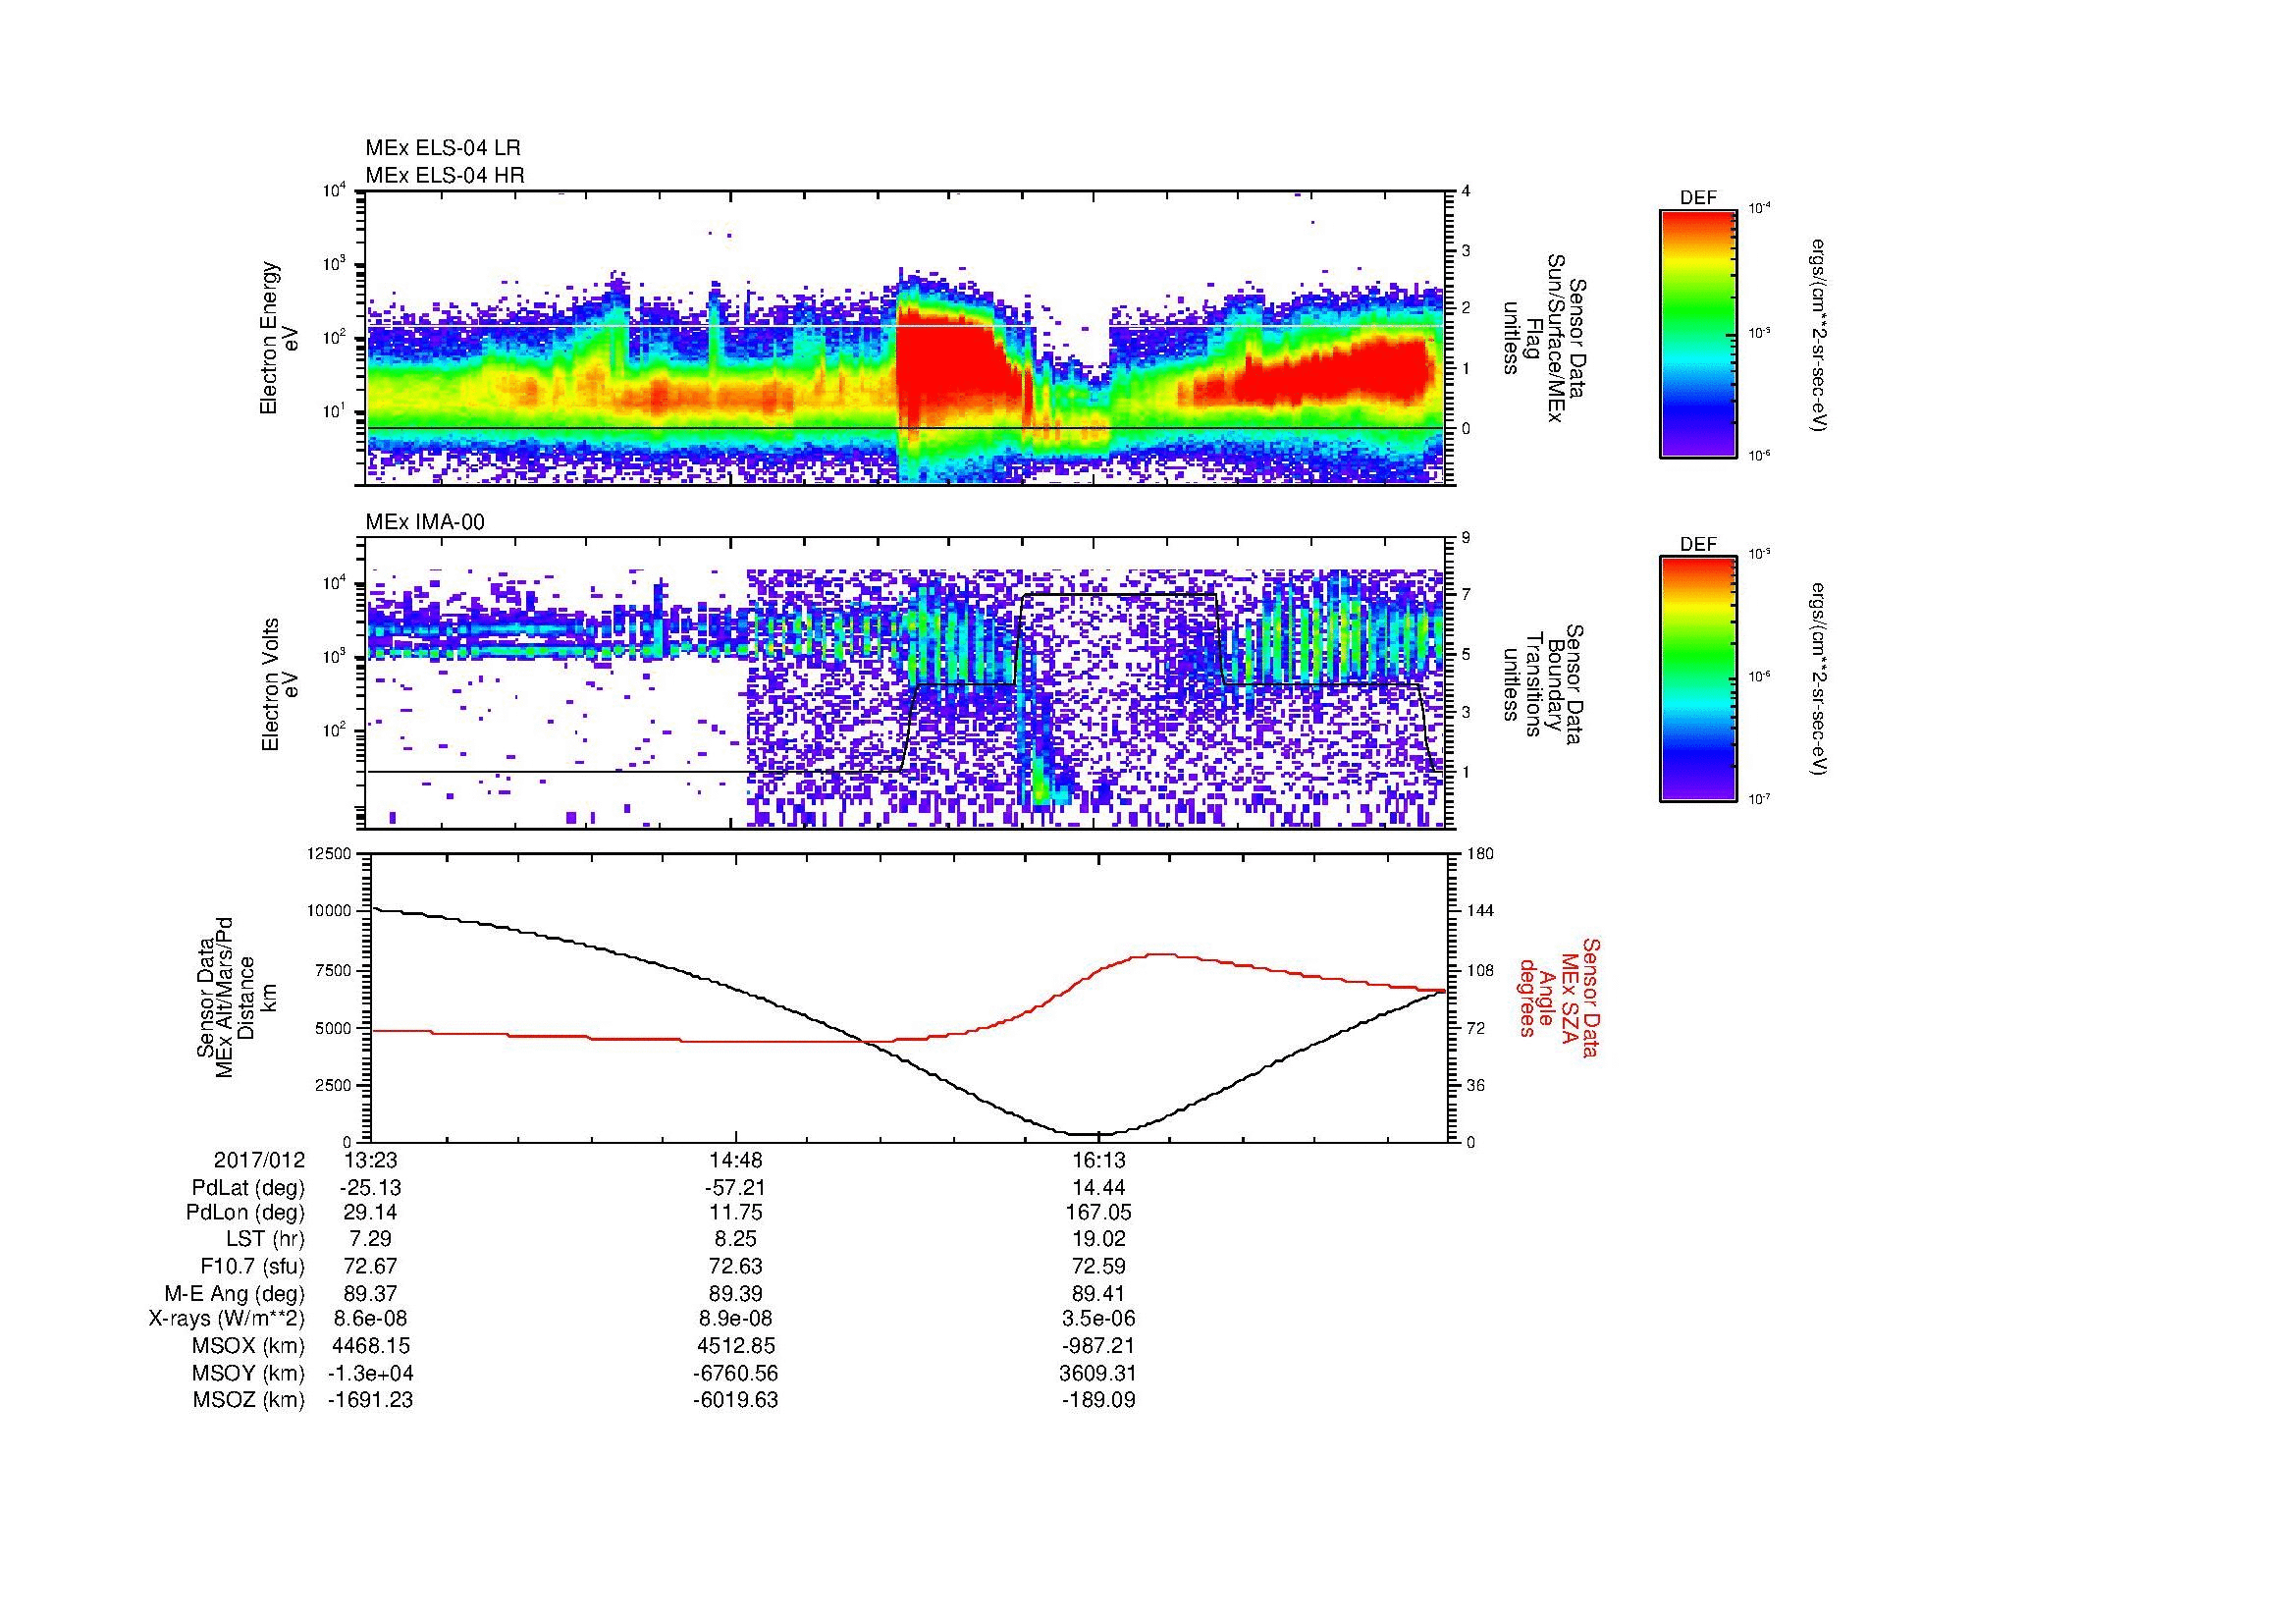This screenshot has width=2296, height=1623.
Task: Click the 'MSOY (km)' row label
Action: tap(248, 1373)
